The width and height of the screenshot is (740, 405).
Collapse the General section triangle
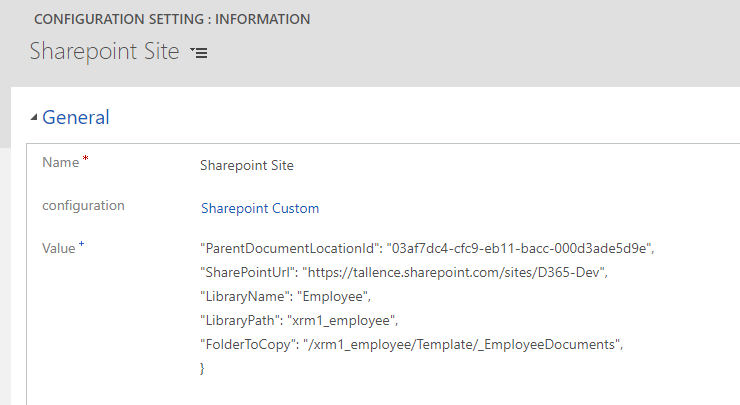pos(34,118)
